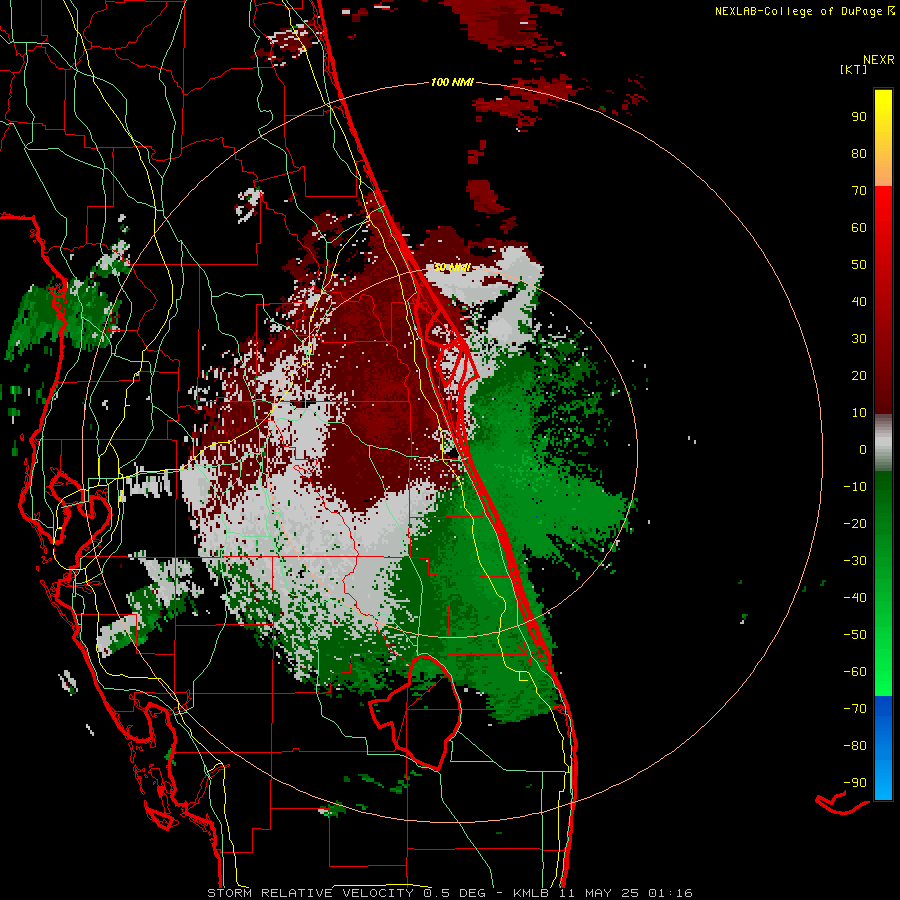Click the 70 value on the velocity scale
Image resolution: width=900 pixels, height=900 pixels.
point(859,191)
